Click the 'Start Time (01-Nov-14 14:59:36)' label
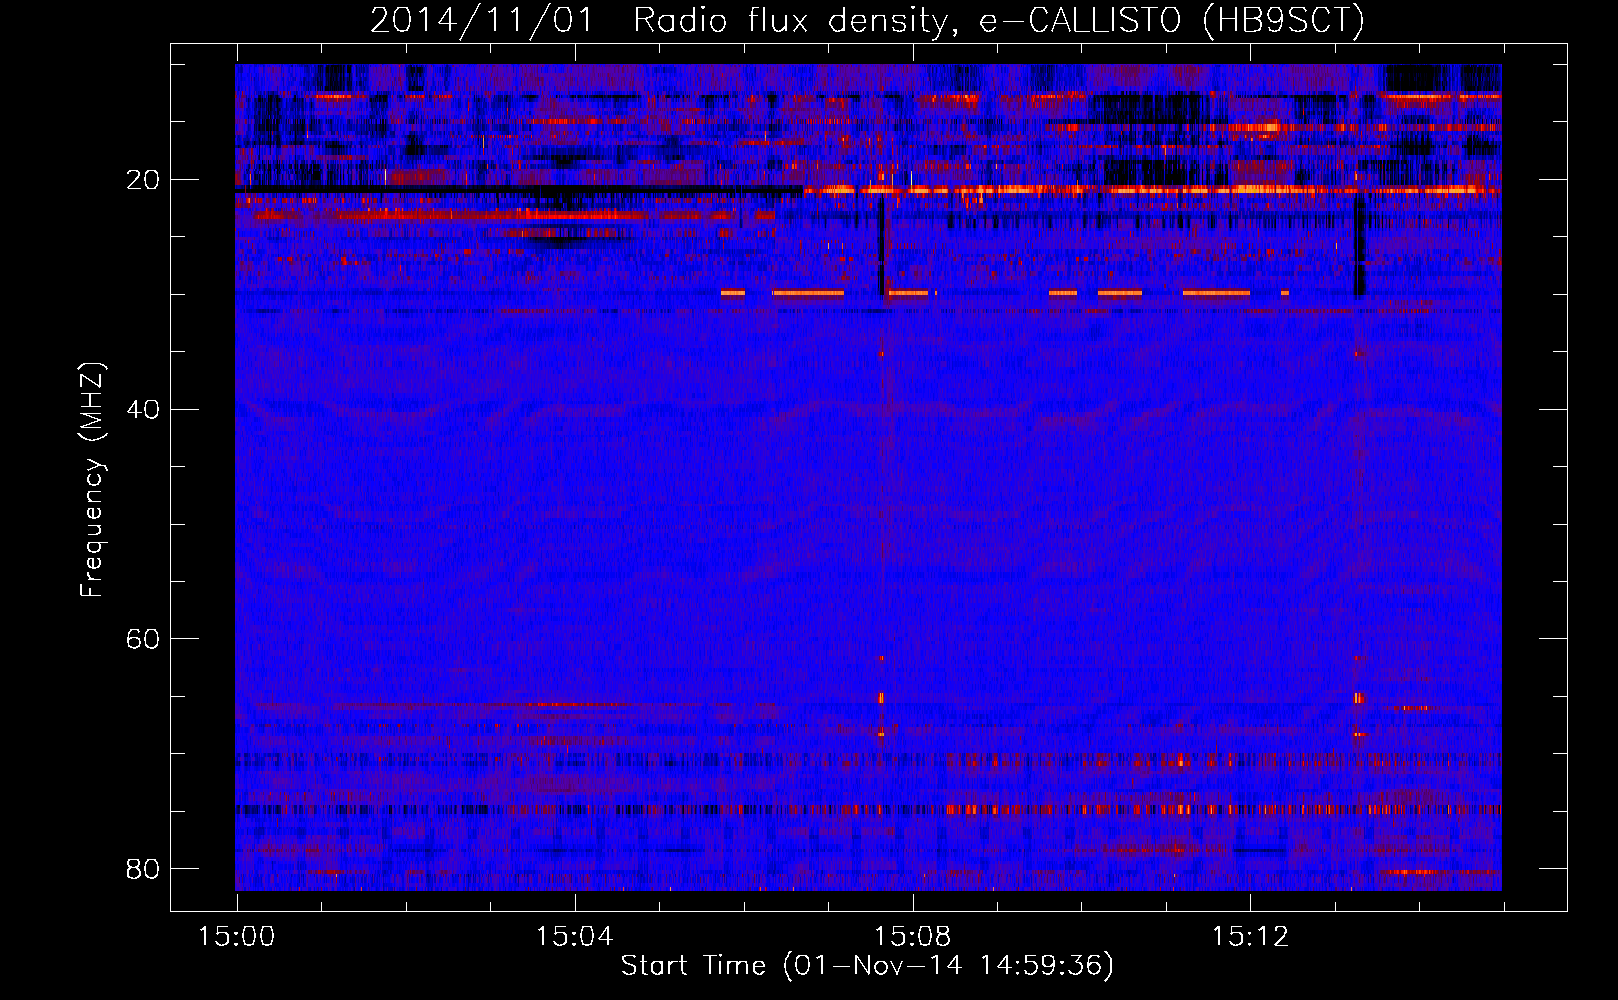1618x1000 pixels. point(867,966)
